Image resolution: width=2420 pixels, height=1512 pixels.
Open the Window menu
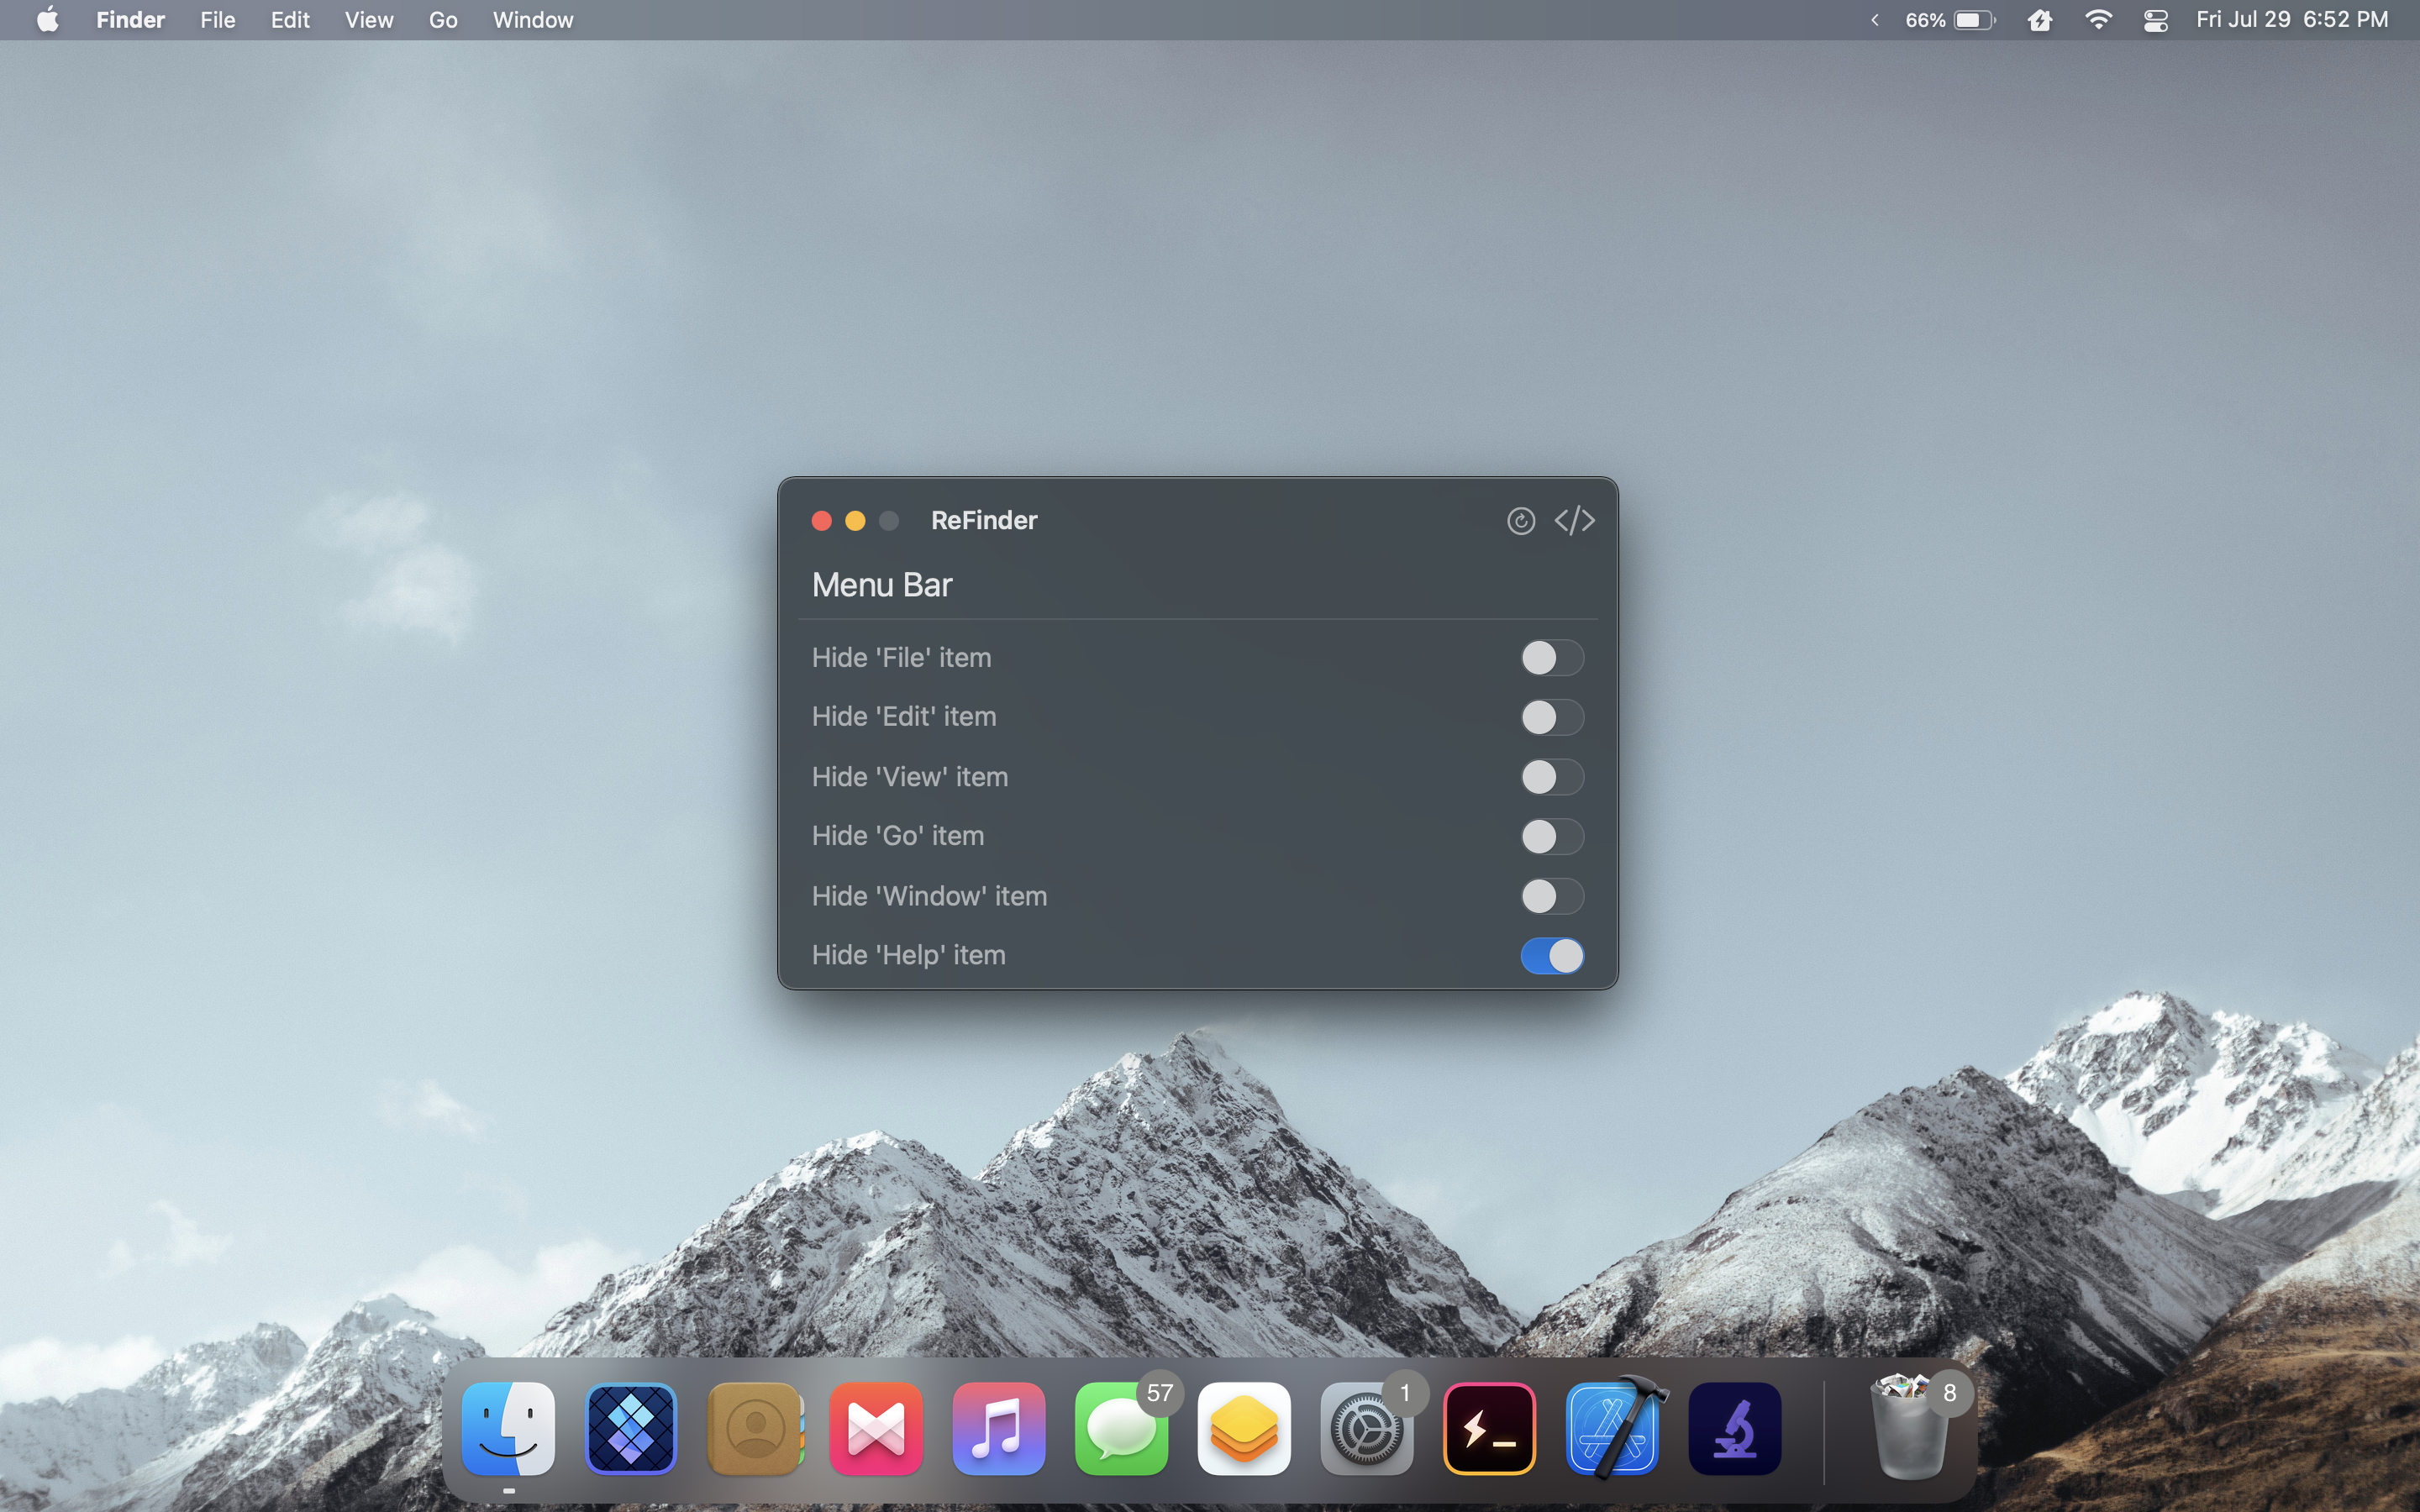tap(533, 20)
